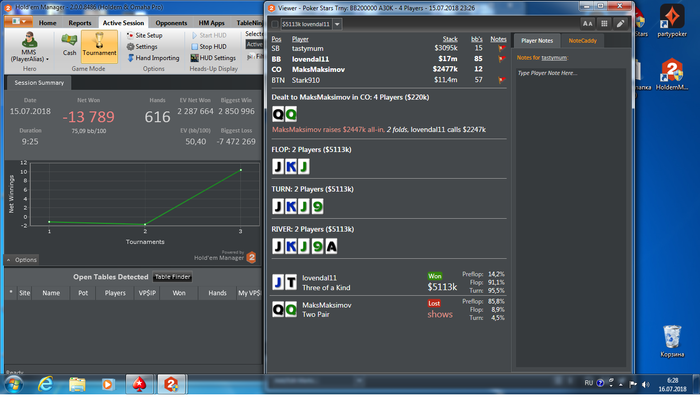This screenshot has width=700, height=419.
Task: Open HUD Settings
Action: pos(213,58)
